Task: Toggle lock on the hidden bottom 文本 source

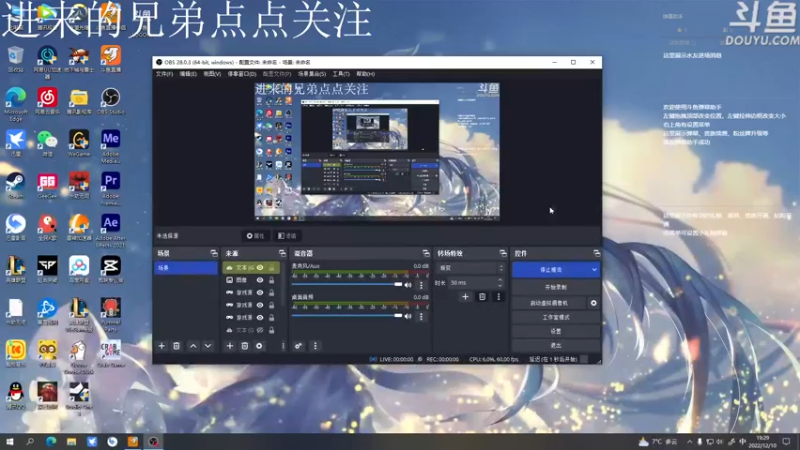Action: pos(271,330)
